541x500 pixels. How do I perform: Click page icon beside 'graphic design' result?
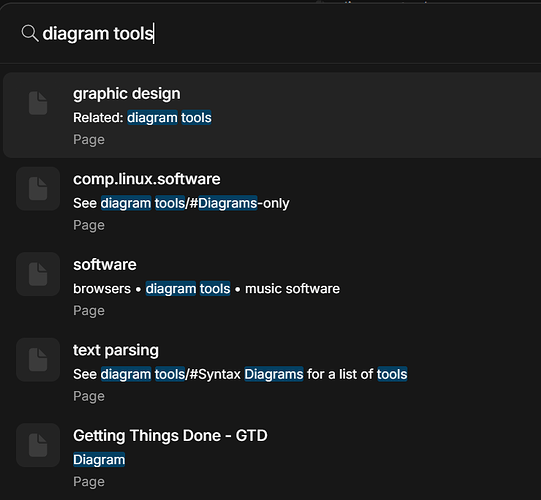click(x=38, y=103)
